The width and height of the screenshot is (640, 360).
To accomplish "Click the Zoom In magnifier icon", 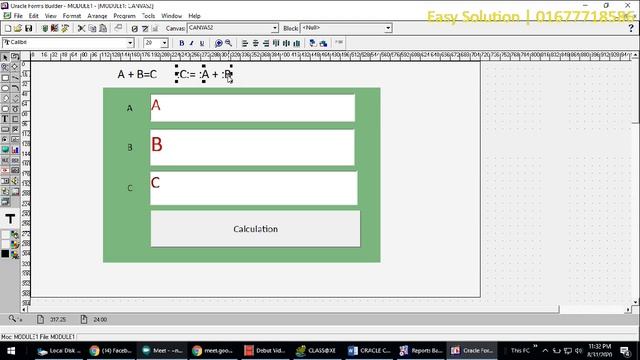I will (x=218, y=43).
